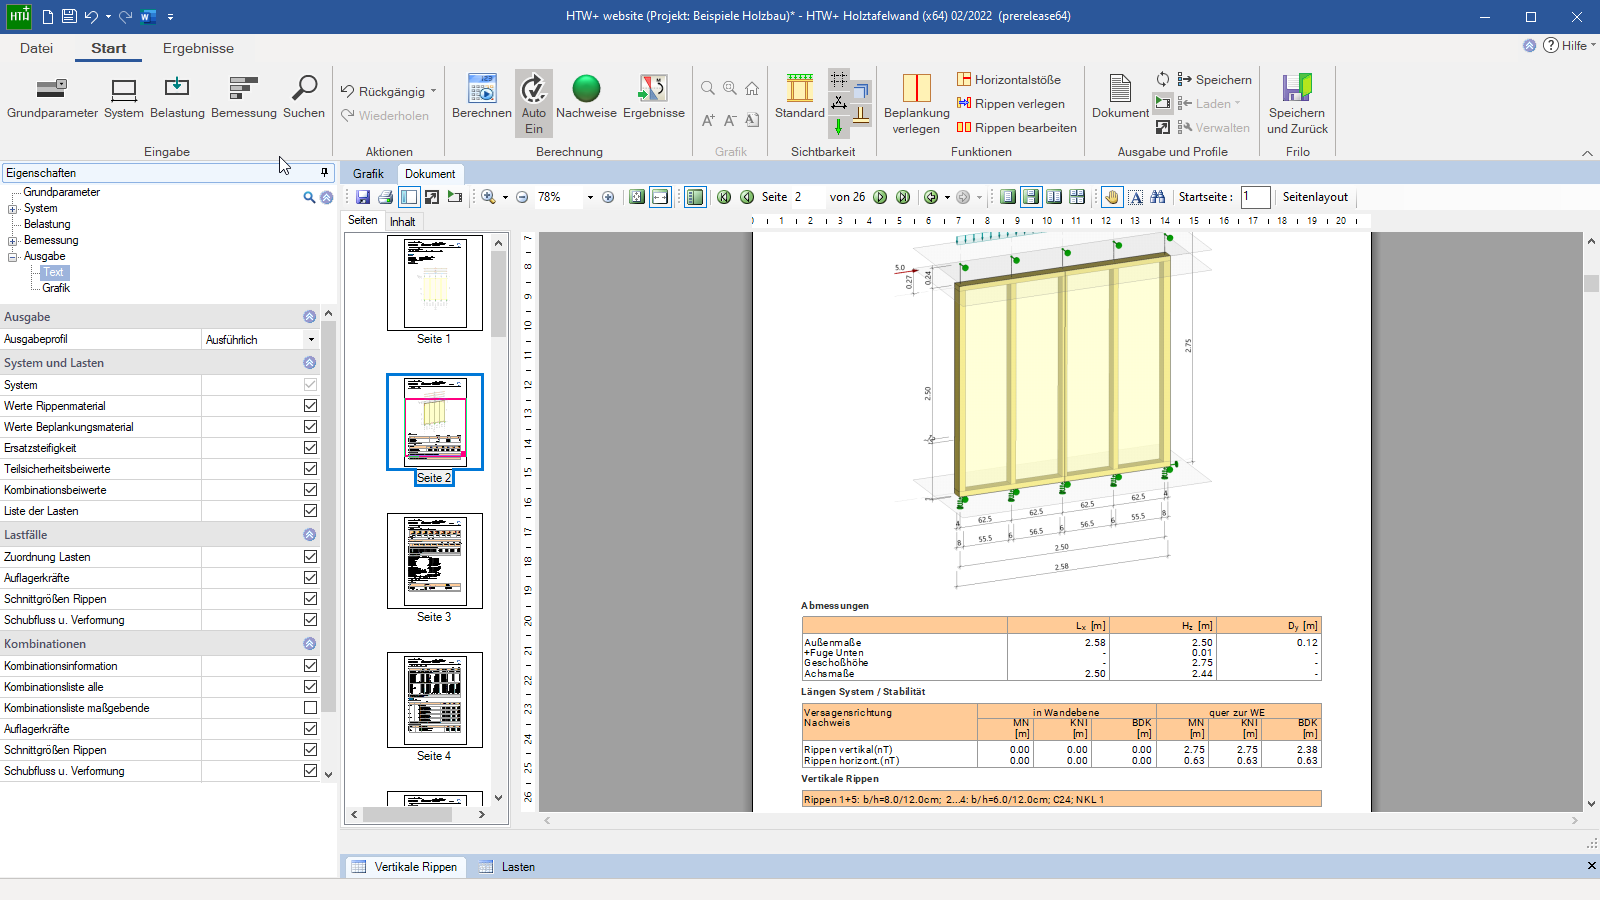Click the Rippen verlegen function
The width and height of the screenshot is (1600, 900).
pyautogui.click(x=1011, y=104)
